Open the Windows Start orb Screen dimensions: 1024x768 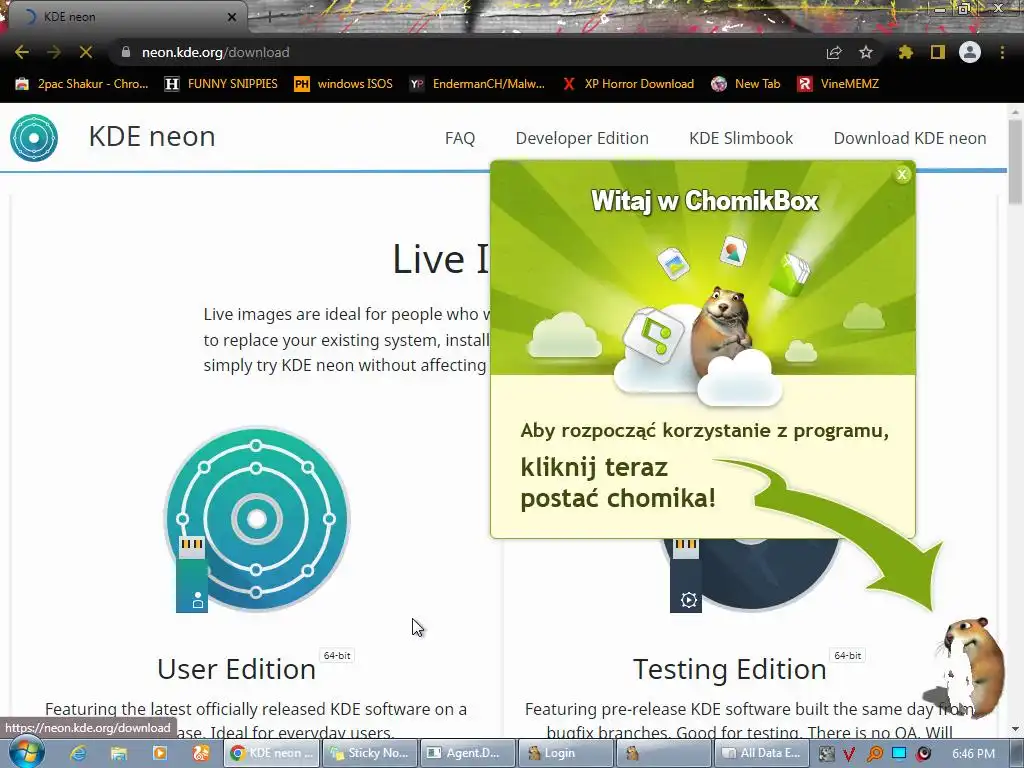(26, 752)
